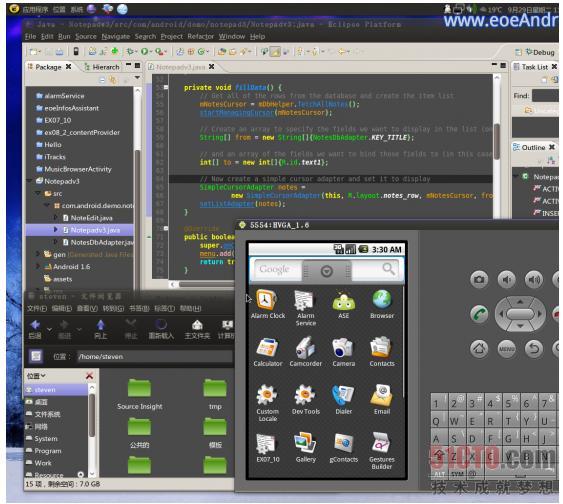Expand gen folder in Package Explorer
The height and width of the screenshot is (504, 563).
coord(38,254)
